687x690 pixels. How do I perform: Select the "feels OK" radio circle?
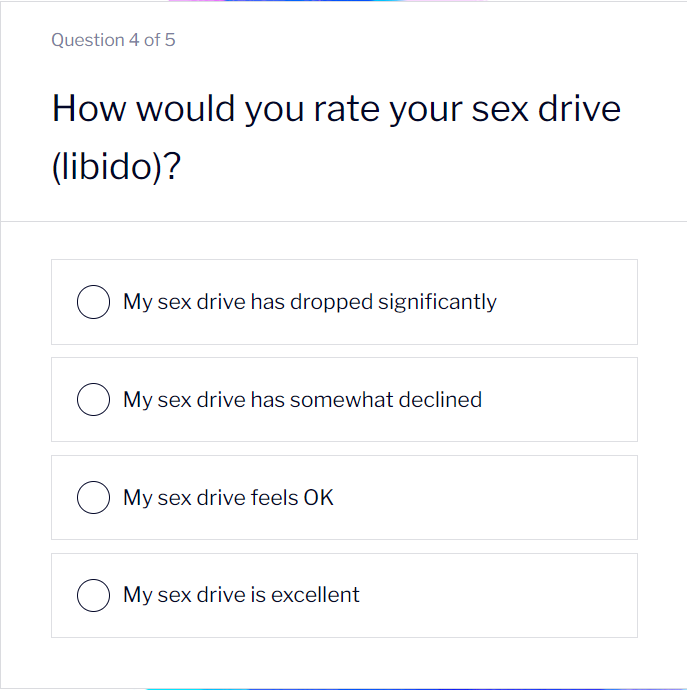pos(93,498)
